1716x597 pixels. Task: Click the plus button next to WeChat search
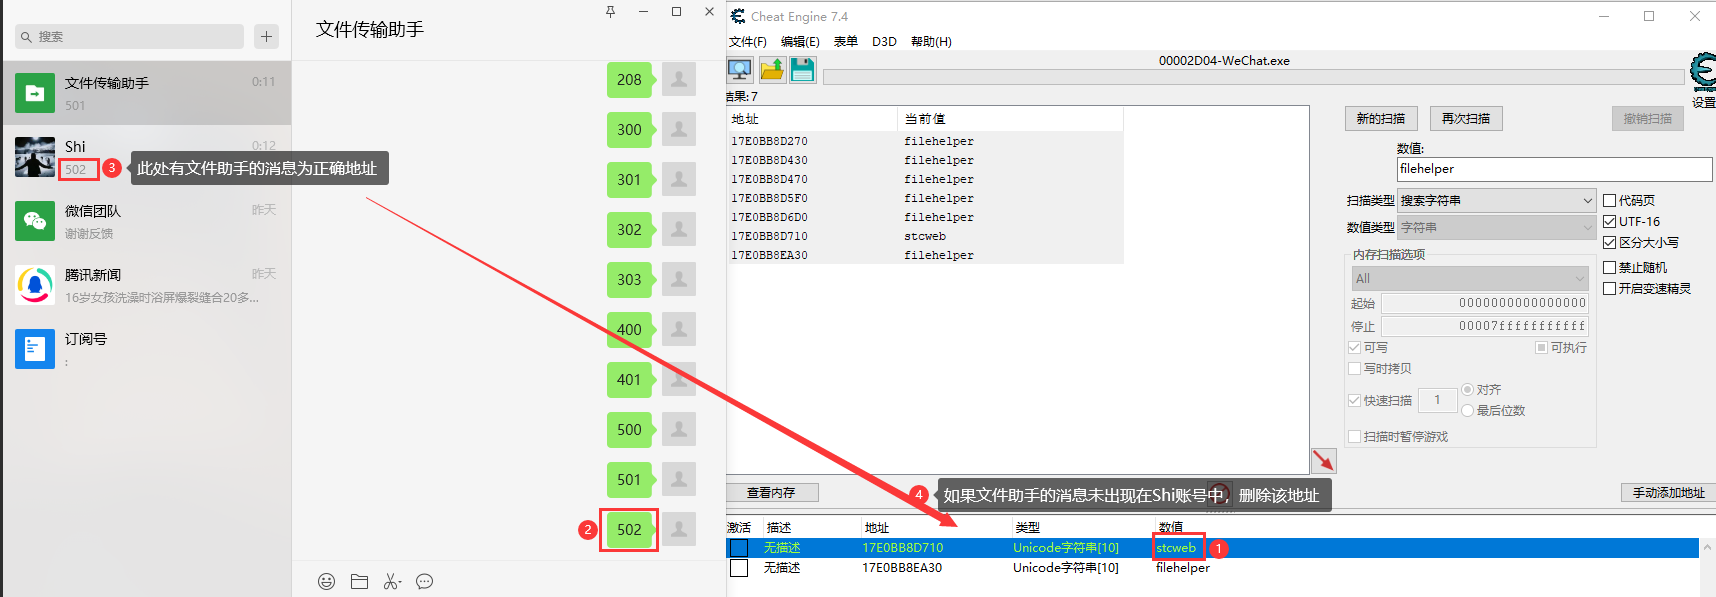(266, 37)
